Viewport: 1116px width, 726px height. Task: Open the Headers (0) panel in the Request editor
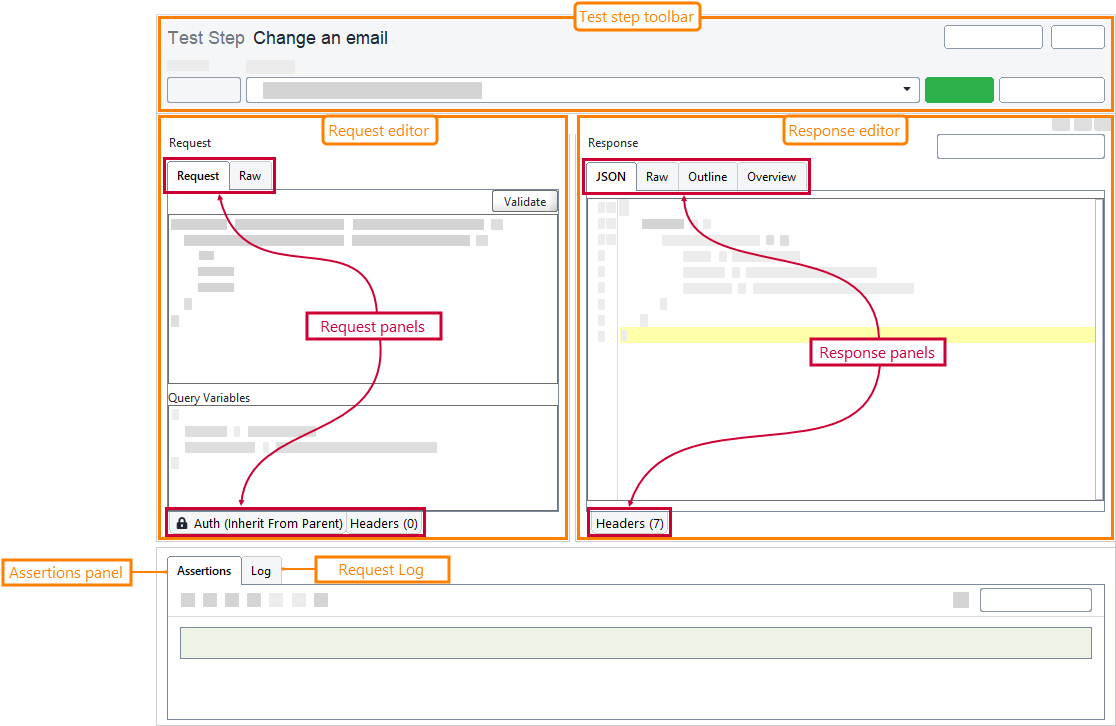point(384,522)
